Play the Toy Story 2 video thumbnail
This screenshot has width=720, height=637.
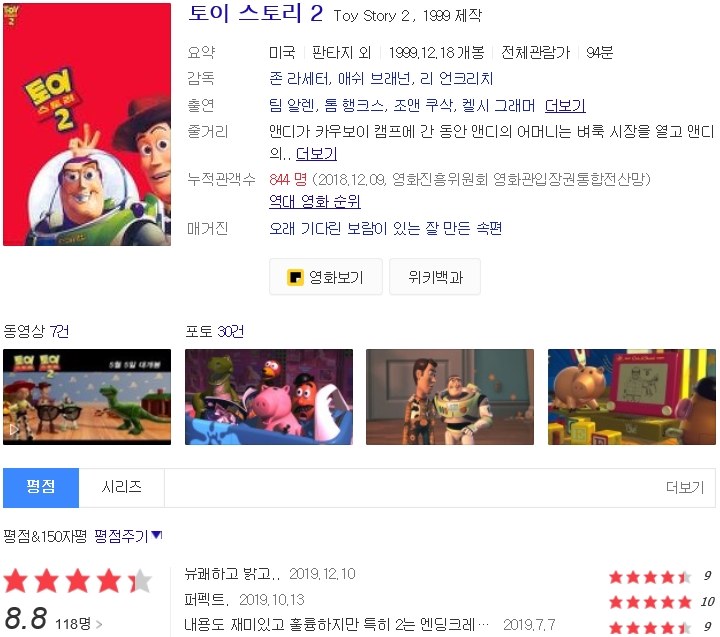coord(87,397)
